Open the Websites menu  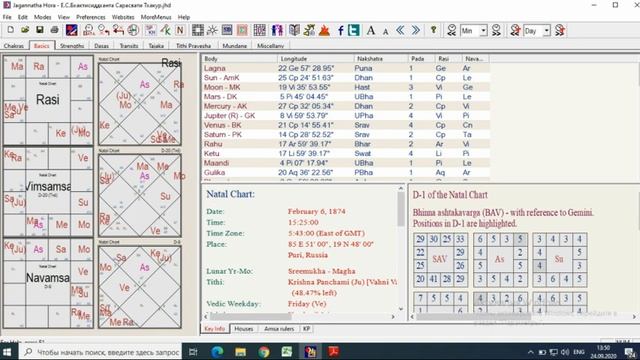pos(123,17)
